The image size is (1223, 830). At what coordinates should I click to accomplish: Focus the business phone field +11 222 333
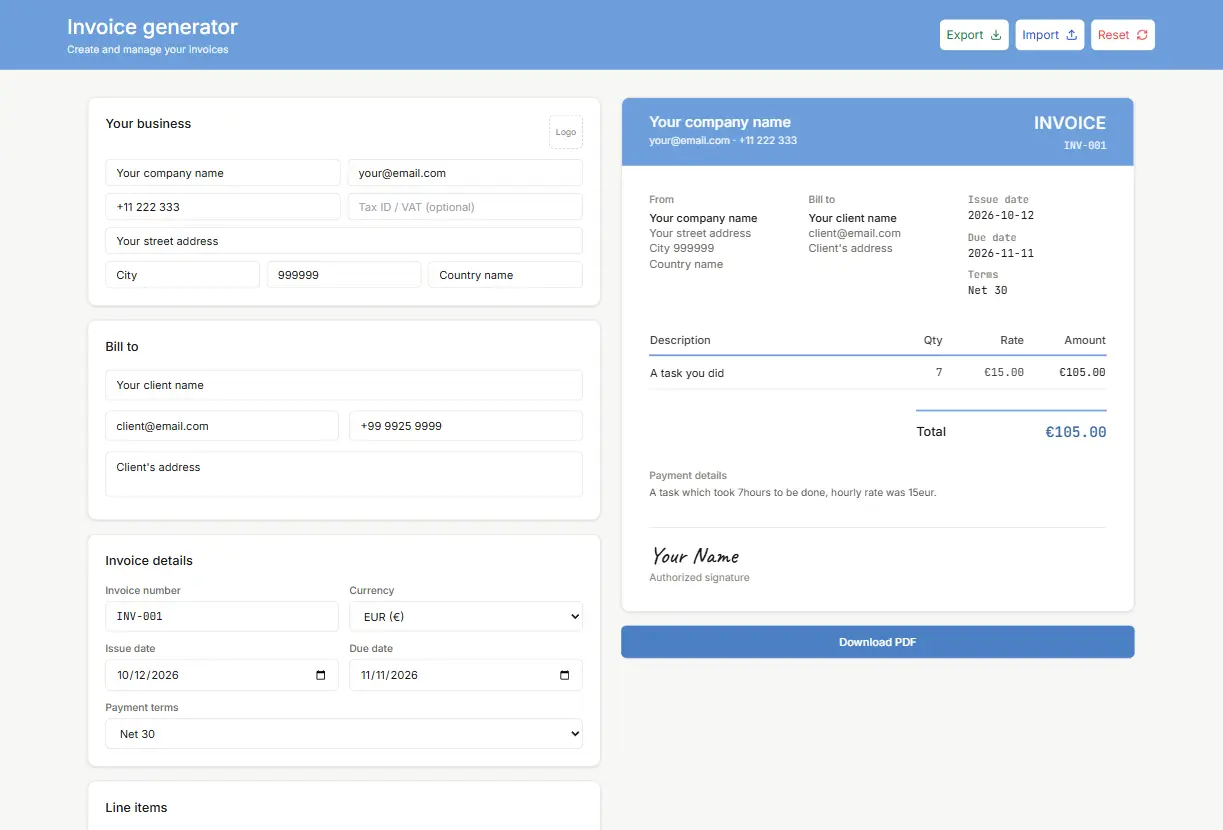[x=223, y=207]
